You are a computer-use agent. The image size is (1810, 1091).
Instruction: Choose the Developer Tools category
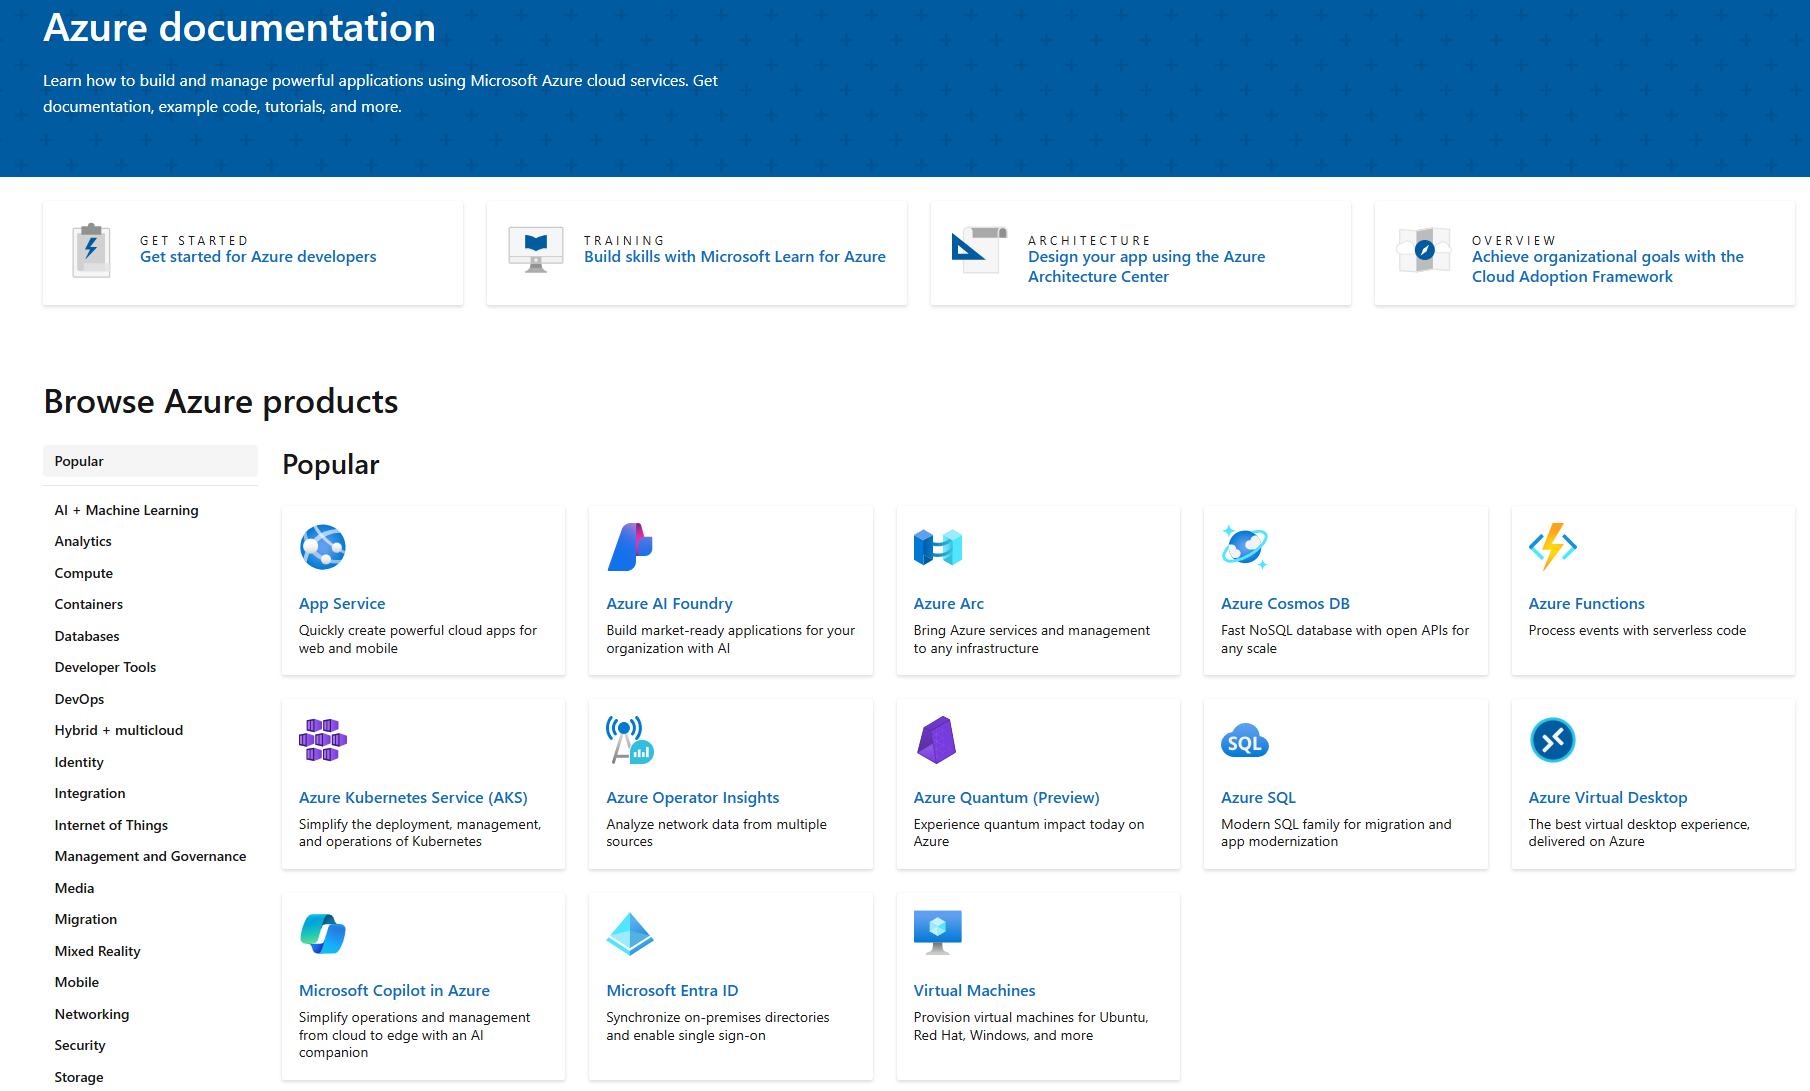pyautogui.click(x=105, y=667)
